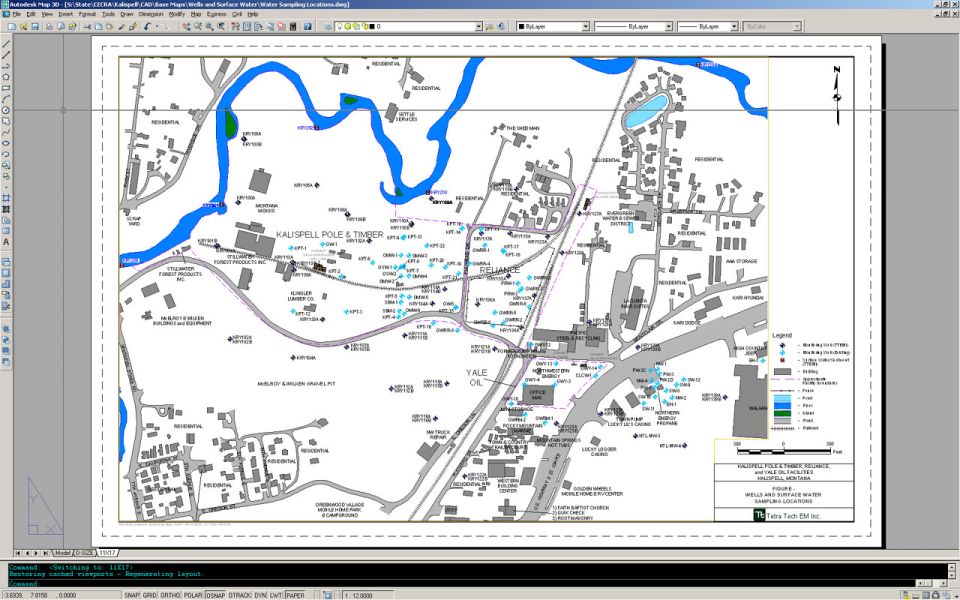Viewport: 960px width, 600px height.
Task: Click the Copy icon
Action: click(x=99, y=27)
